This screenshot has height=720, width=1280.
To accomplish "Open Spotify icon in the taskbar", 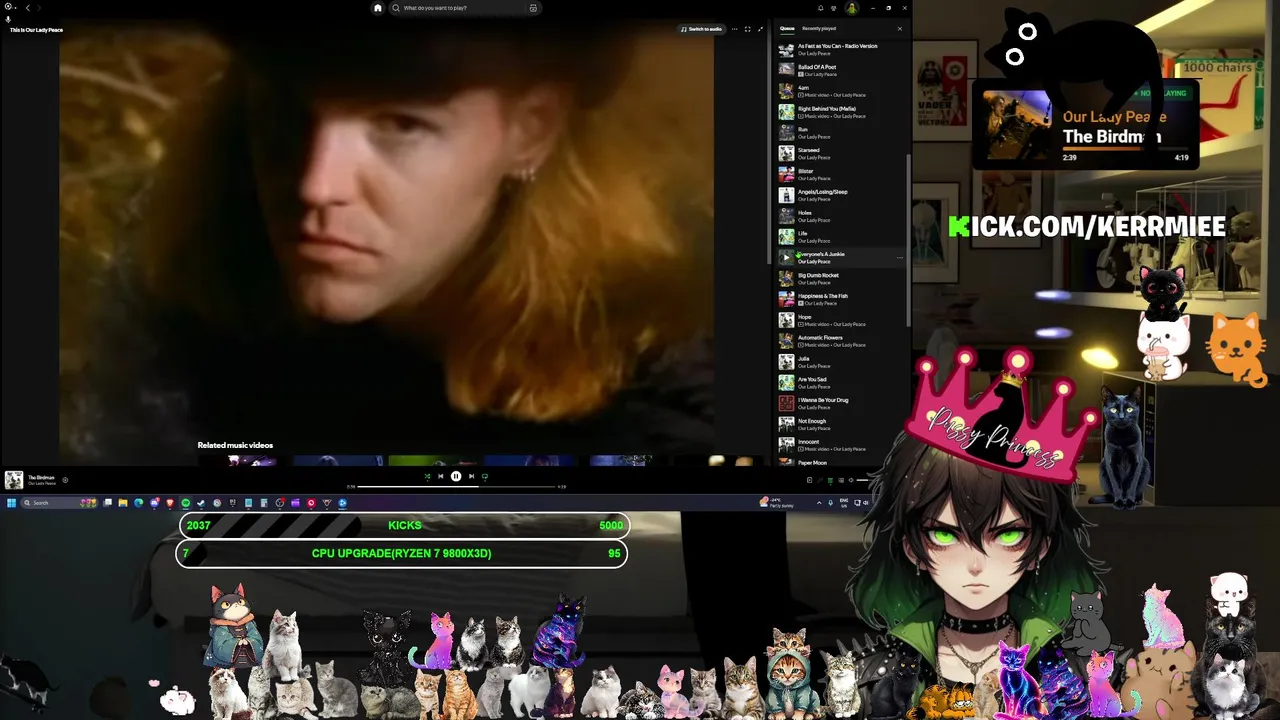I will [x=185, y=503].
